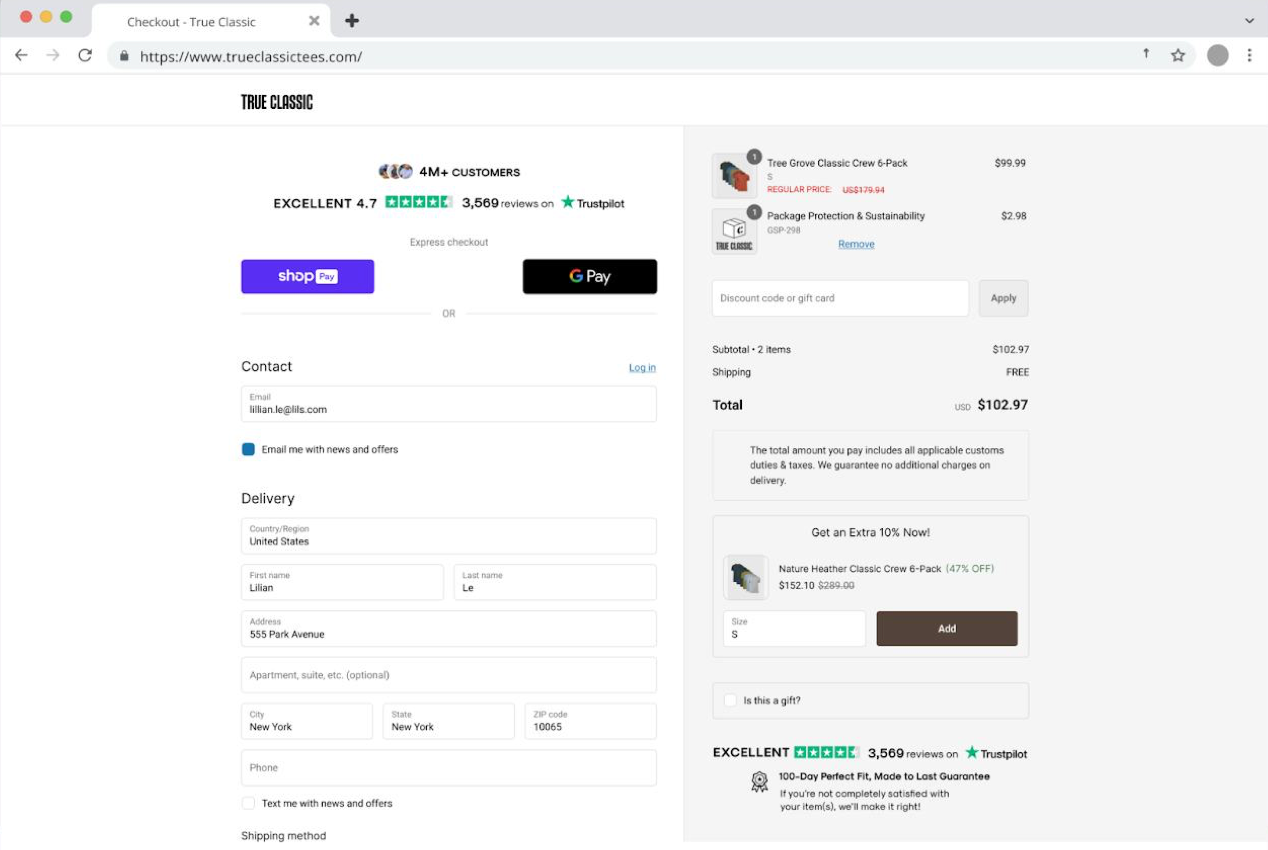Click the Trustpilot stars below the gift option
Image resolution: width=1268 pixels, height=850 pixels.
(827, 752)
